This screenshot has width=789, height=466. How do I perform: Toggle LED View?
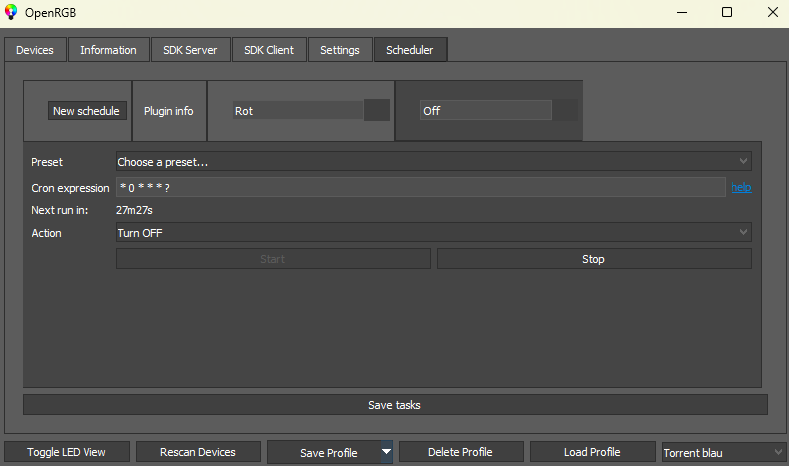click(67, 452)
